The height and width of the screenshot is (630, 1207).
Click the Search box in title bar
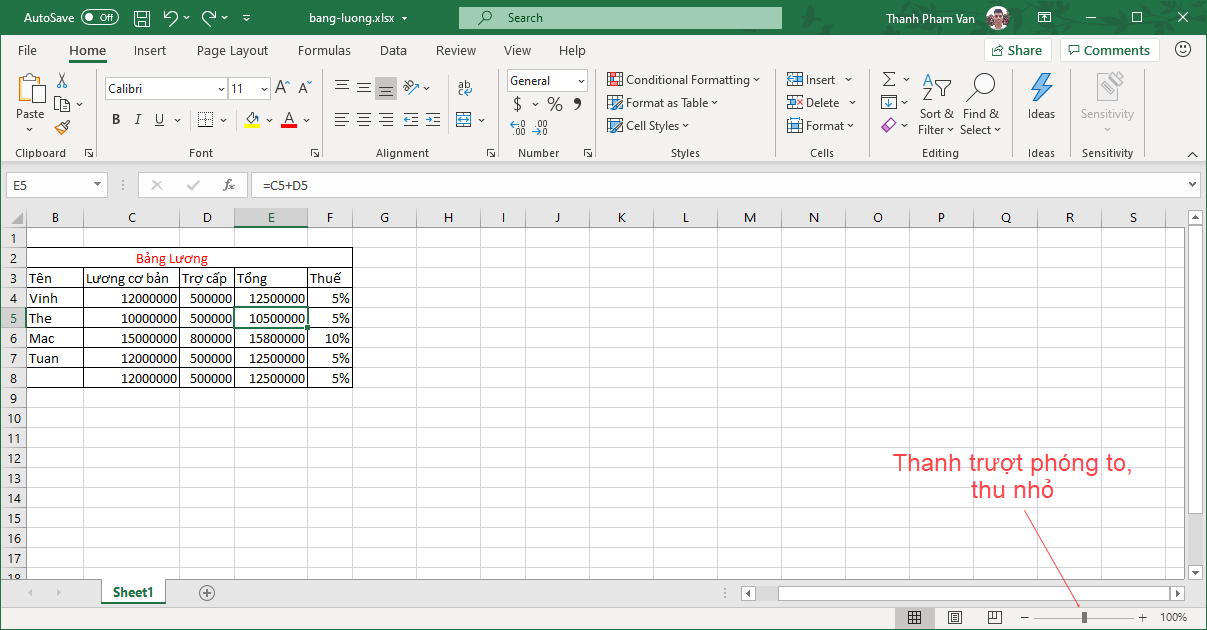pos(620,18)
